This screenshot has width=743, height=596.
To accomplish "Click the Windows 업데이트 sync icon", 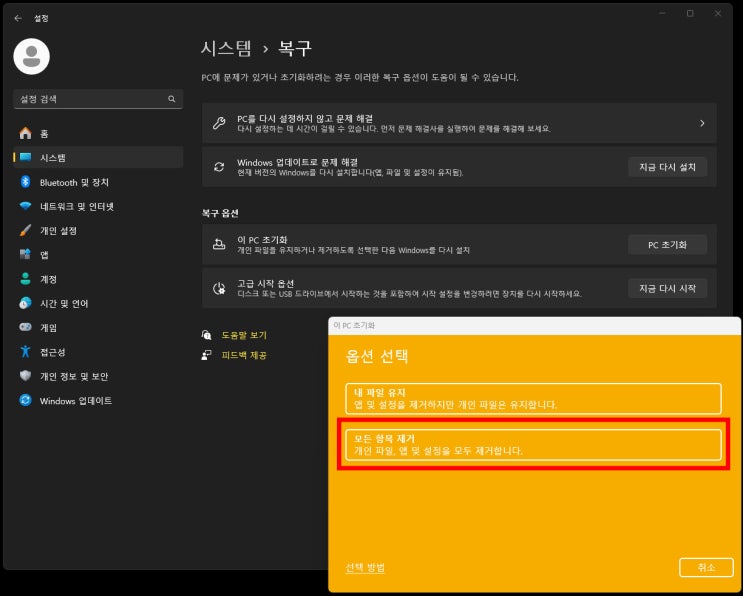I will 26,400.
